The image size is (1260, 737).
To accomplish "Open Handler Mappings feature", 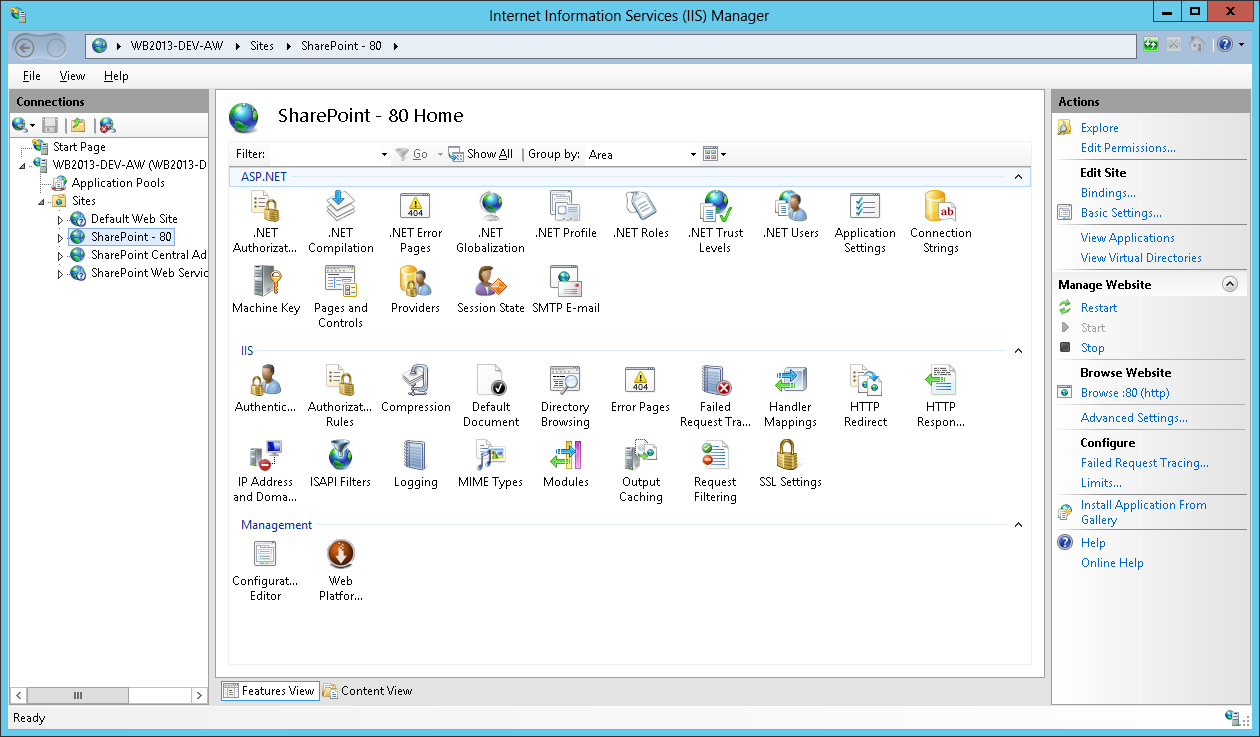I will point(790,396).
